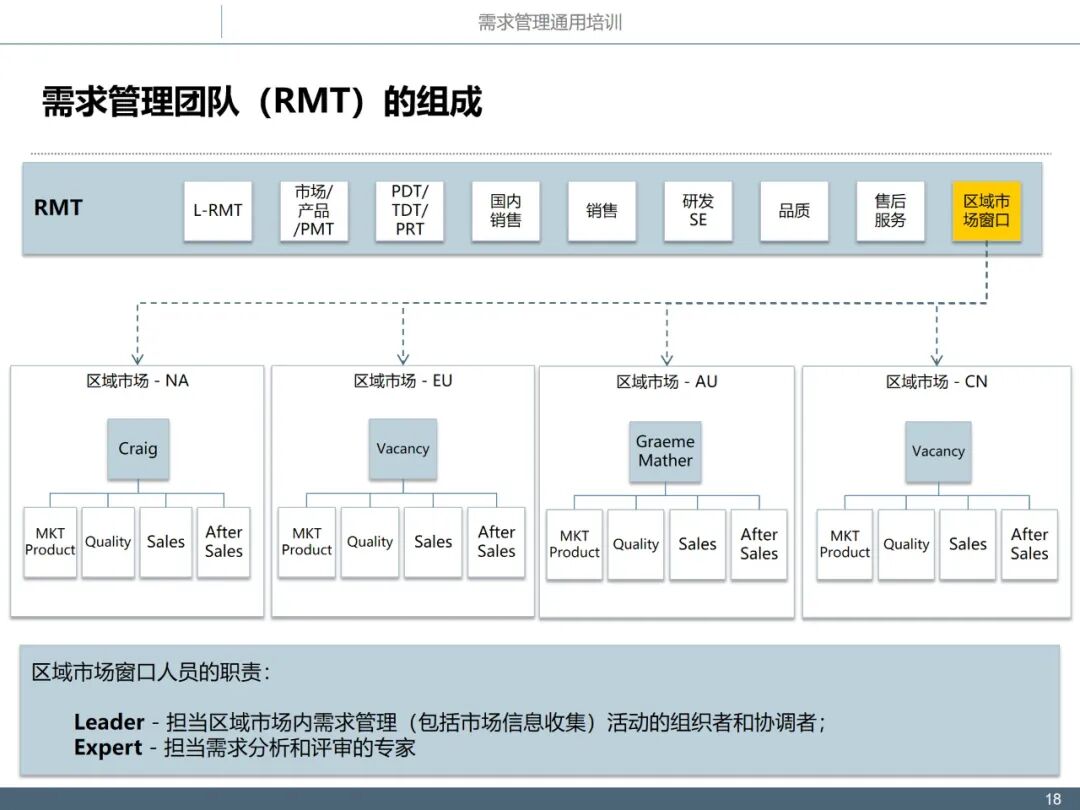
Task: Select the Craig node under 区域市场 - NA
Action: (x=138, y=449)
